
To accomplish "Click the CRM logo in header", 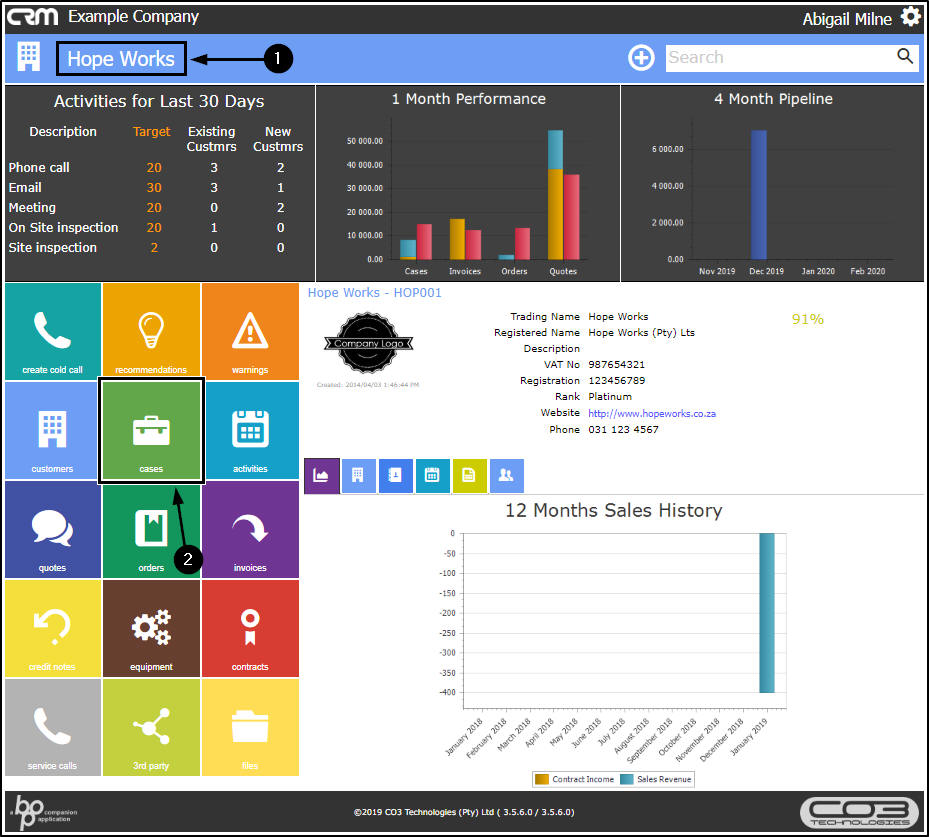I will pos(33,17).
